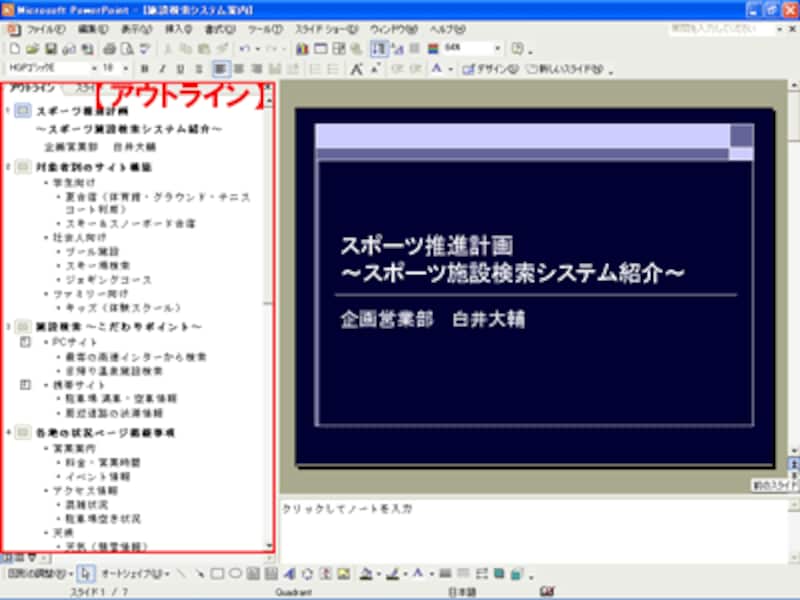The image size is (800, 600).
Task: Expand the AutoShapes (オートシェイプ) menu
Action: tap(133, 573)
